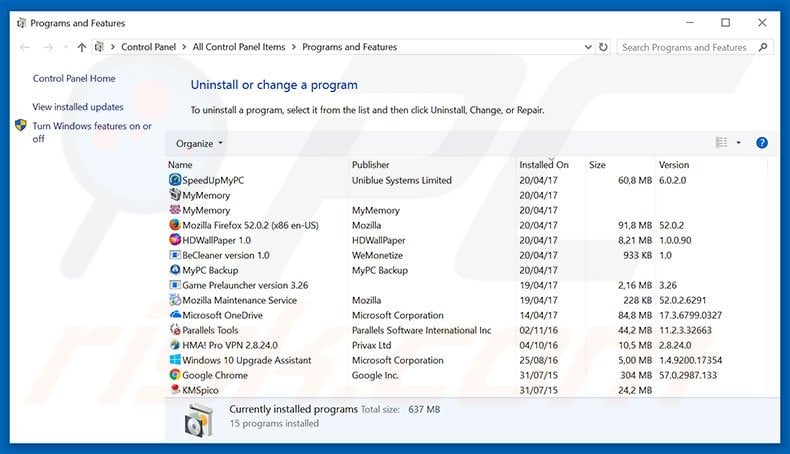Sort by the Name column header
Image resolution: width=790 pixels, height=454 pixels.
pyautogui.click(x=180, y=165)
